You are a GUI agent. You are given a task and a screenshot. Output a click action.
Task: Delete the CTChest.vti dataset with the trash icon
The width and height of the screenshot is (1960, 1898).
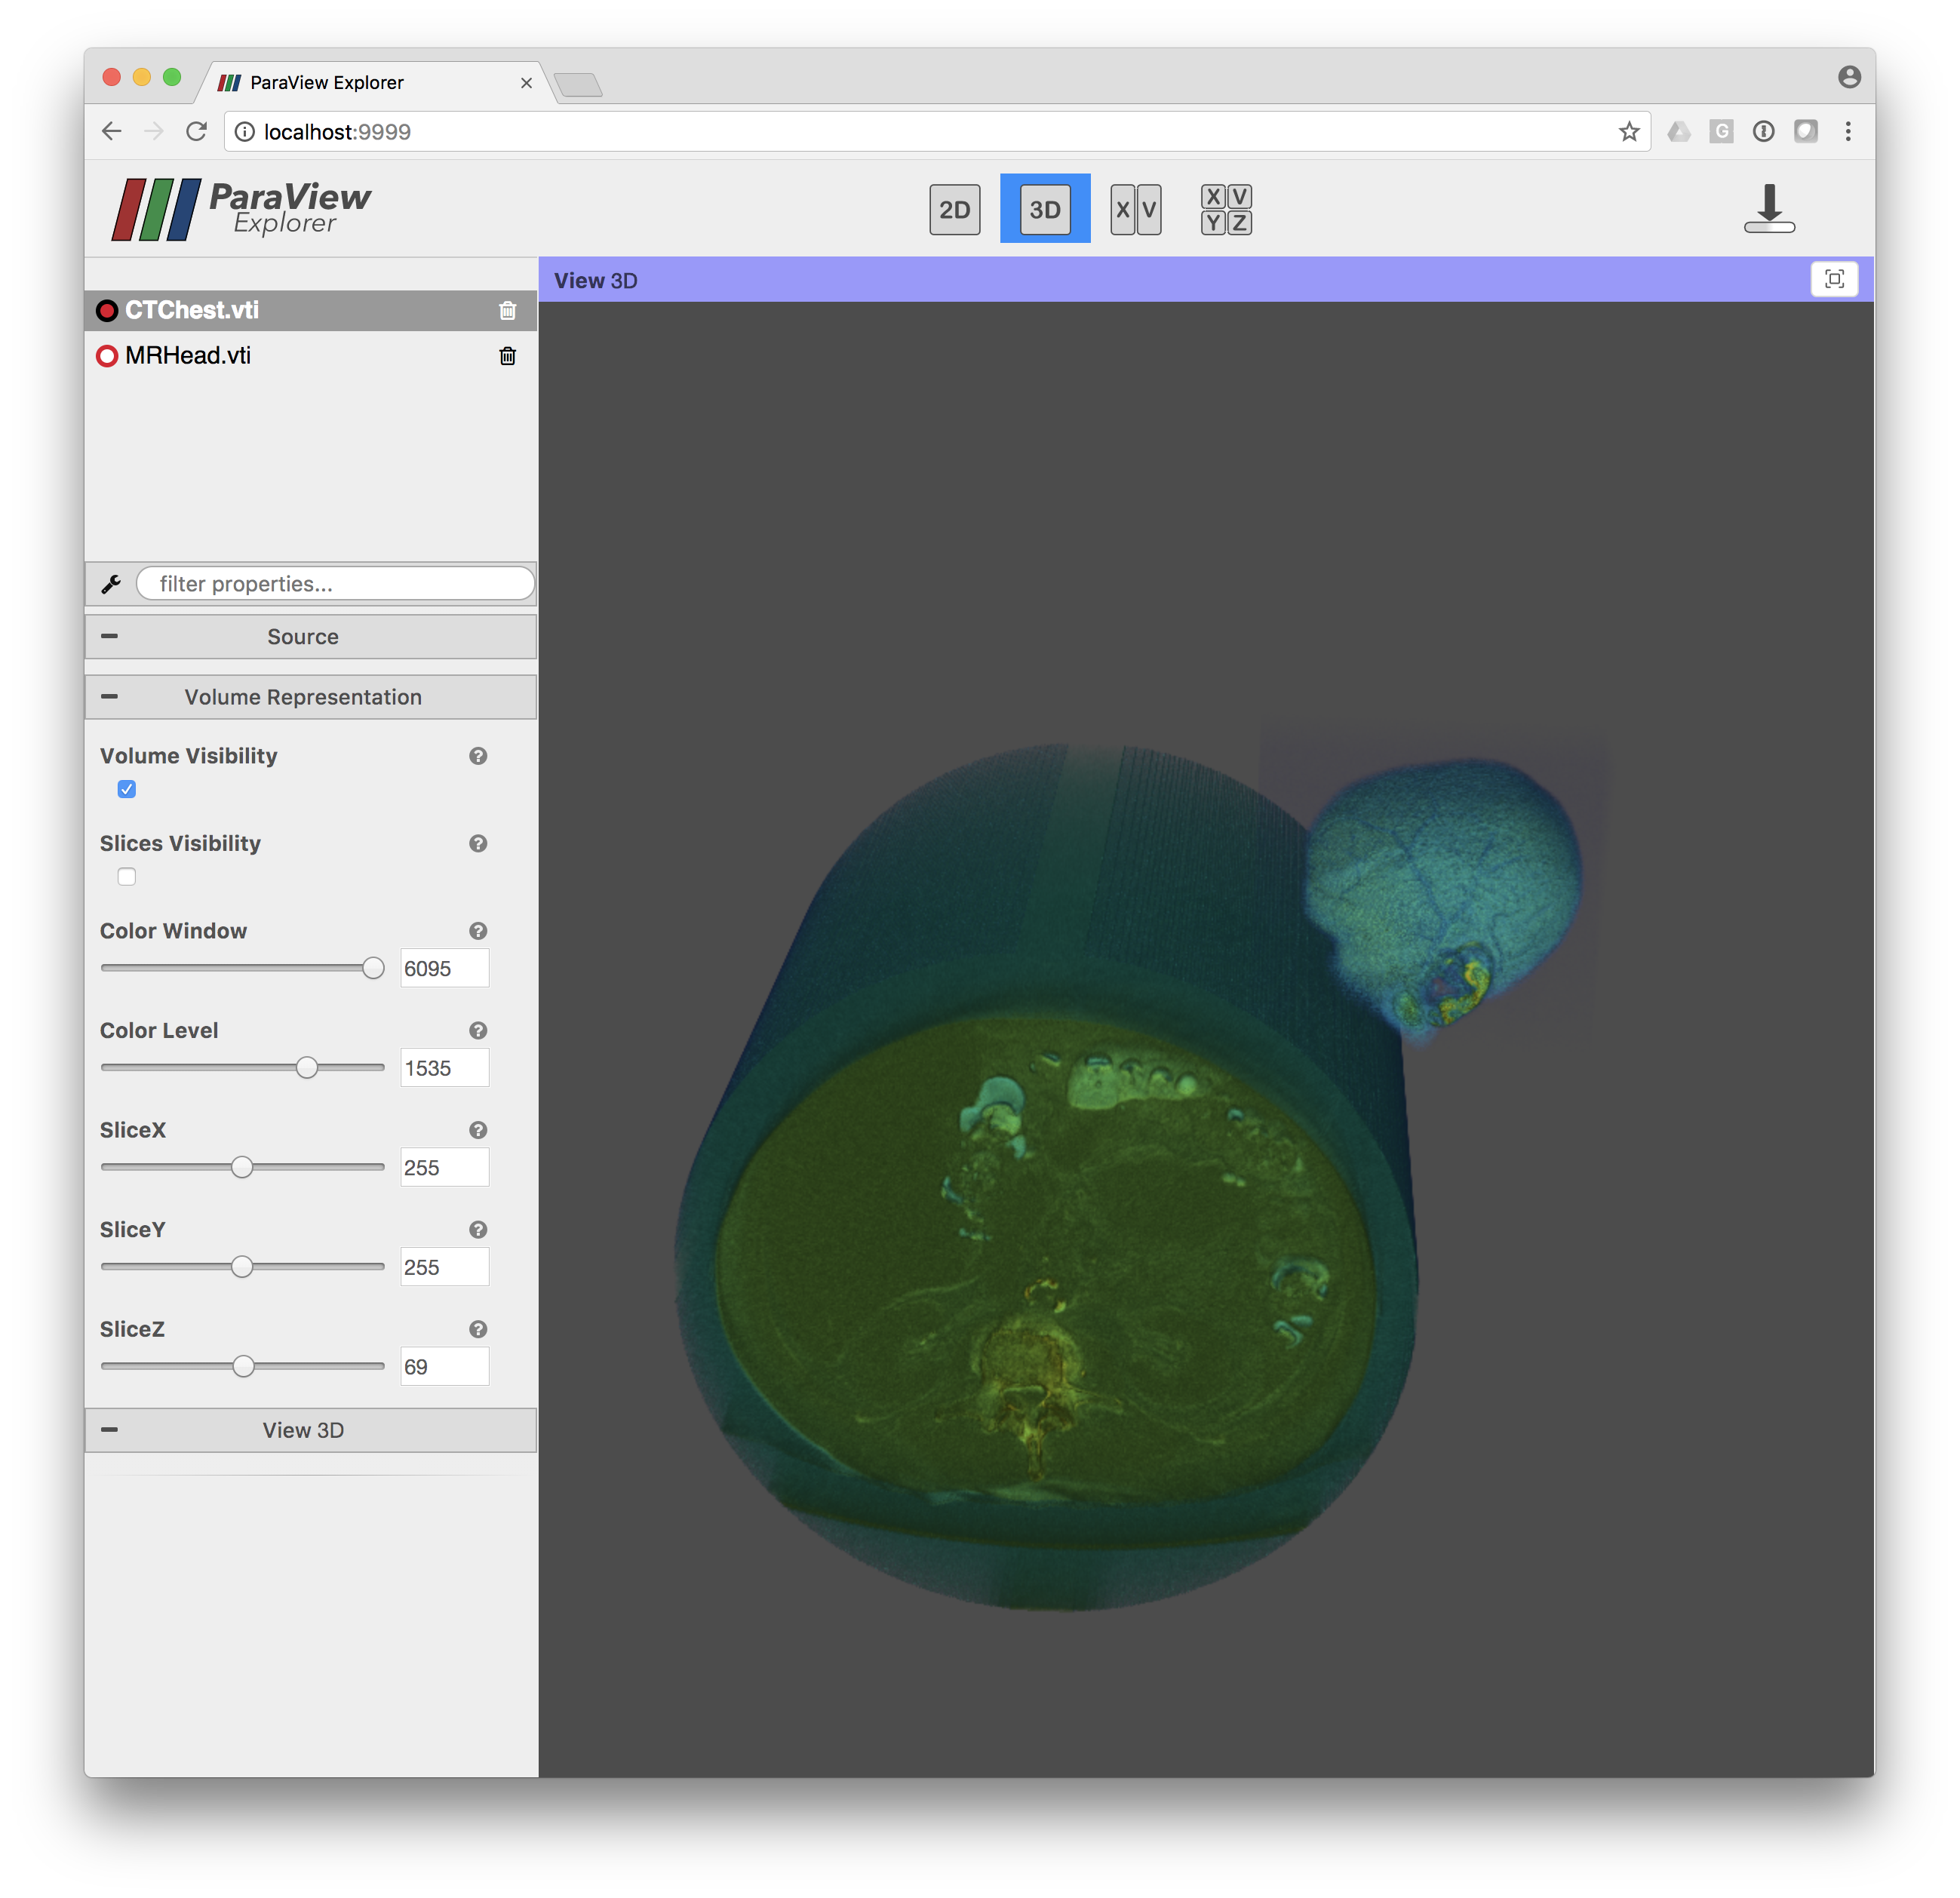tap(507, 311)
